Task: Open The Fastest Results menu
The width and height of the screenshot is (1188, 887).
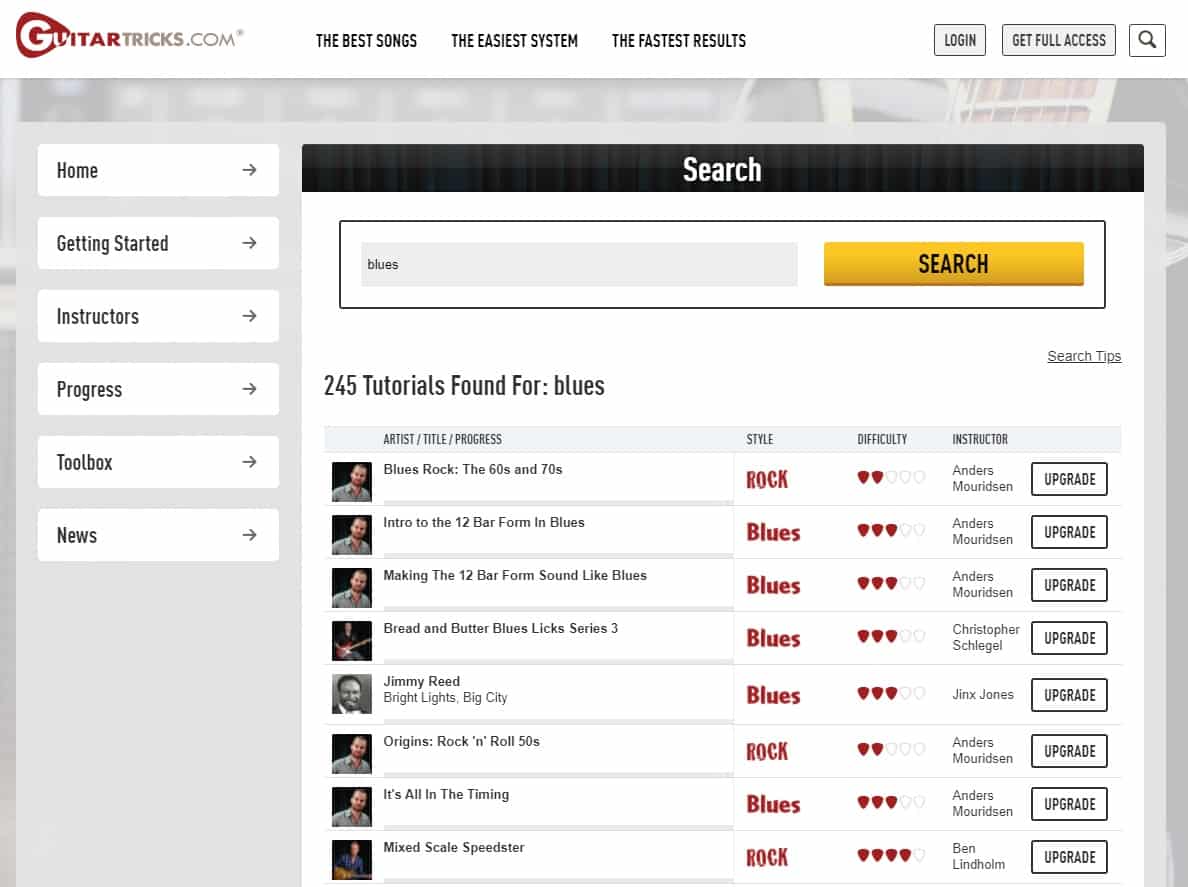Action: pyautogui.click(x=679, y=41)
